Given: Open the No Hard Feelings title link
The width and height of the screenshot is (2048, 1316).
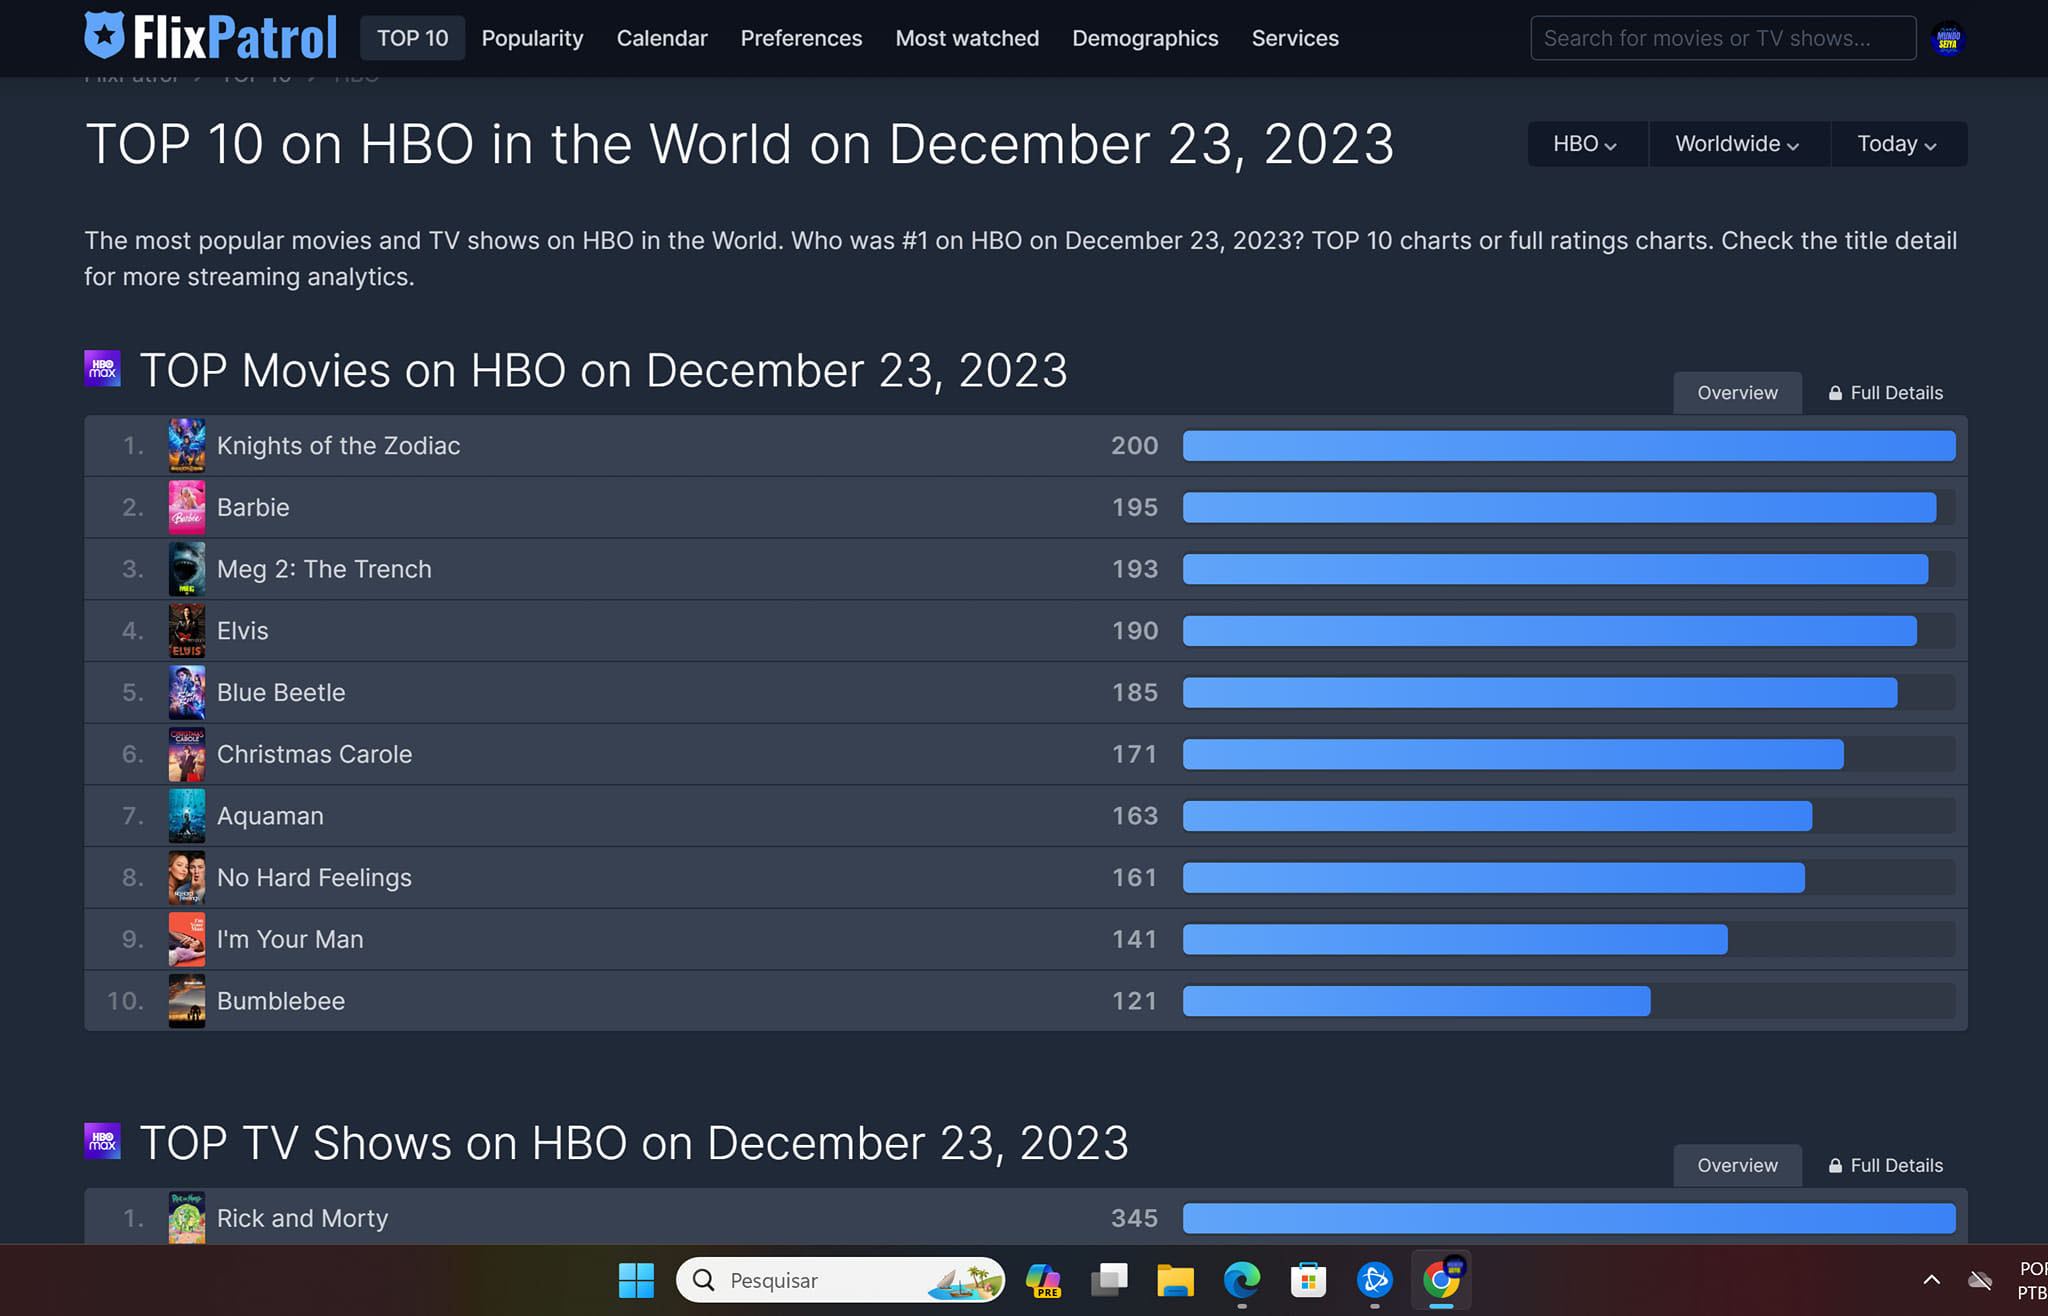Looking at the screenshot, I should coord(314,877).
